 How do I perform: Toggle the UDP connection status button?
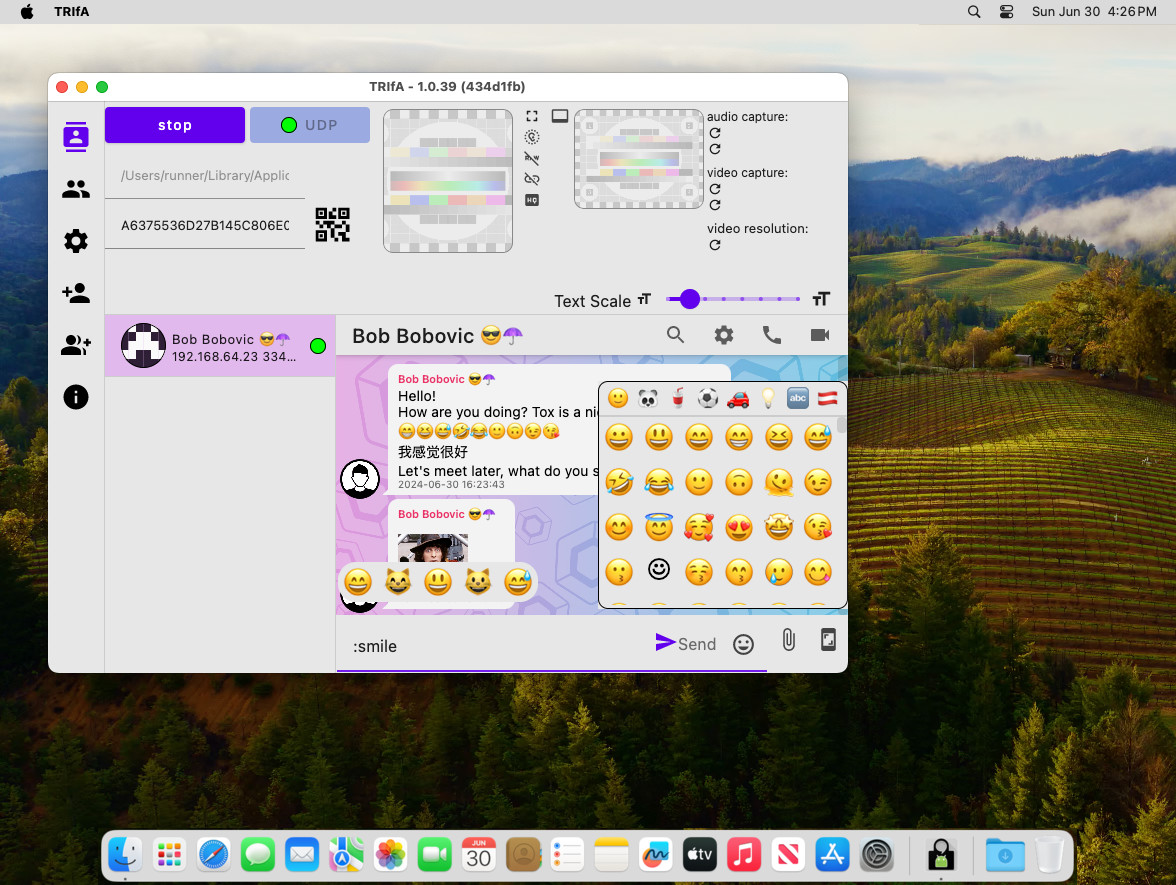coord(310,124)
